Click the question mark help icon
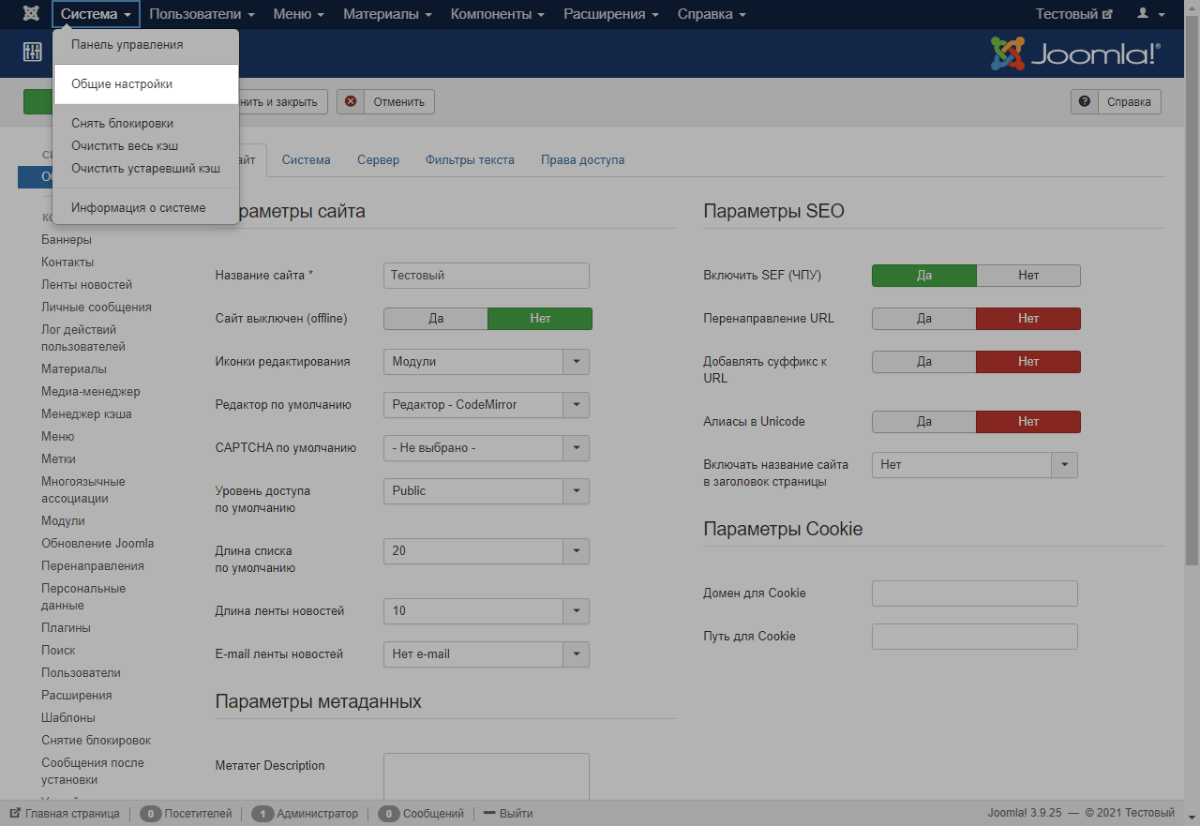The image size is (1200, 826). pos(1084,101)
